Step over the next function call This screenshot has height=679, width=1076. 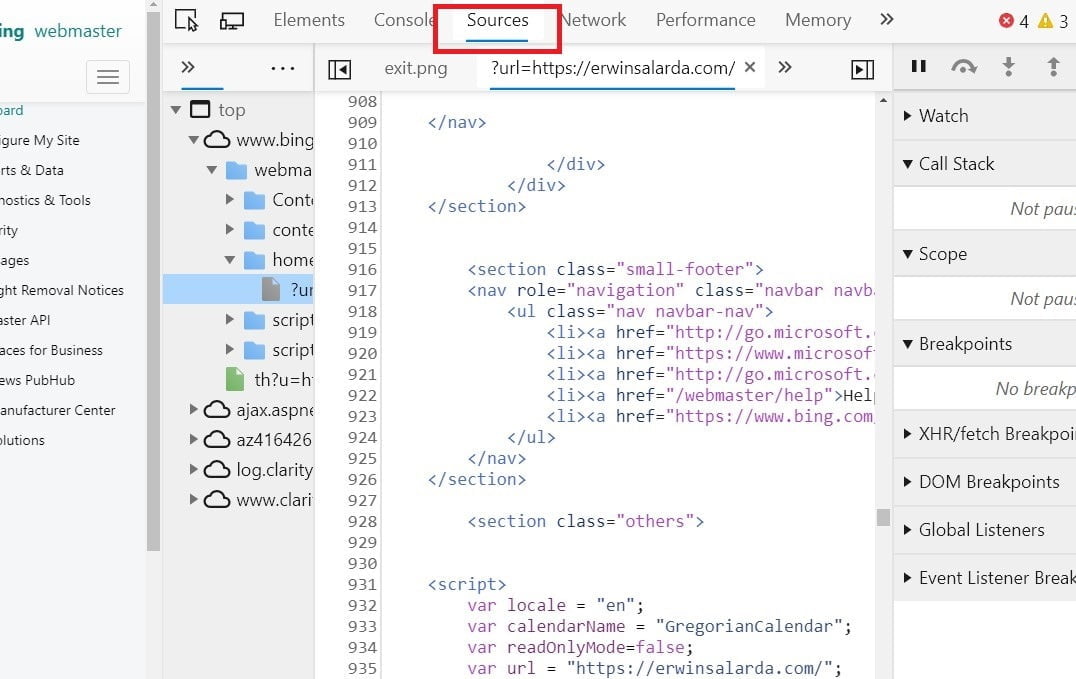click(x=963, y=66)
